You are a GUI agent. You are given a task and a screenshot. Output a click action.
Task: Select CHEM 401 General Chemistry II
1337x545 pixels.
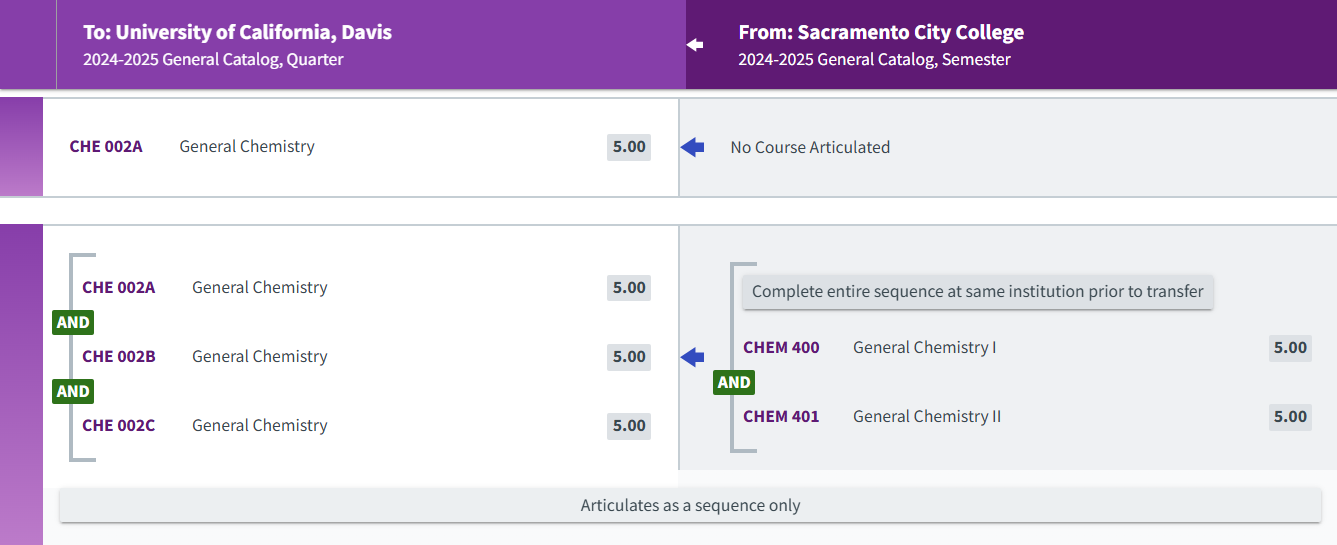tap(781, 417)
